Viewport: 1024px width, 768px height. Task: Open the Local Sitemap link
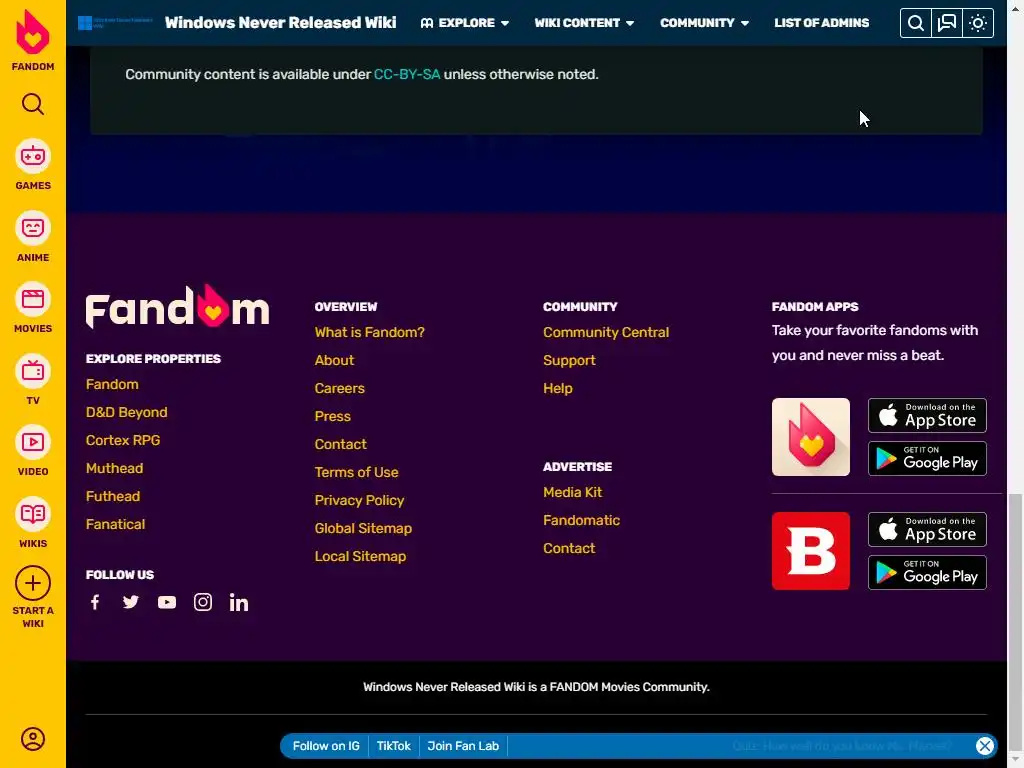coord(360,556)
